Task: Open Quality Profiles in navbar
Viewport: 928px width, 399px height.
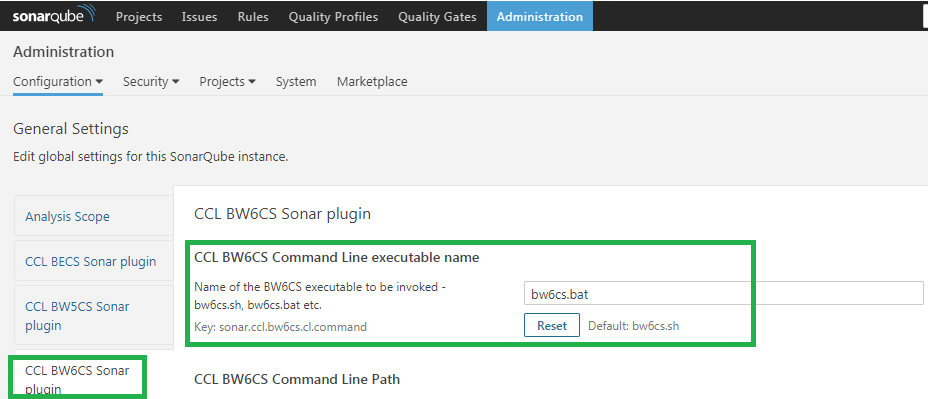Action: point(333,17)
